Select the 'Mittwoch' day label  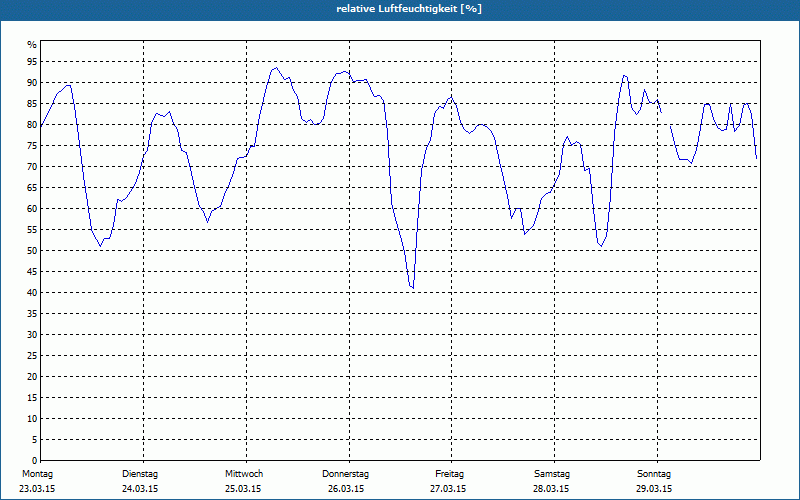244,474
